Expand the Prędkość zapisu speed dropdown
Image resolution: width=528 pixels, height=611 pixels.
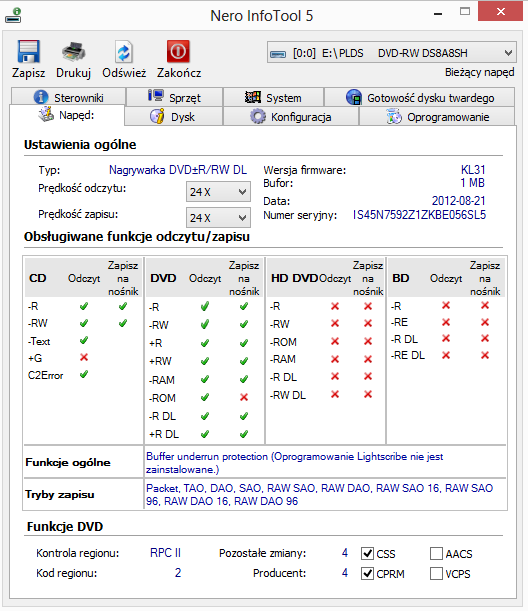218,218
